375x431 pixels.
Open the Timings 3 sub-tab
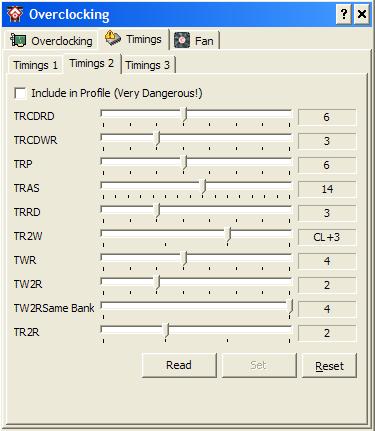point(148,65)
